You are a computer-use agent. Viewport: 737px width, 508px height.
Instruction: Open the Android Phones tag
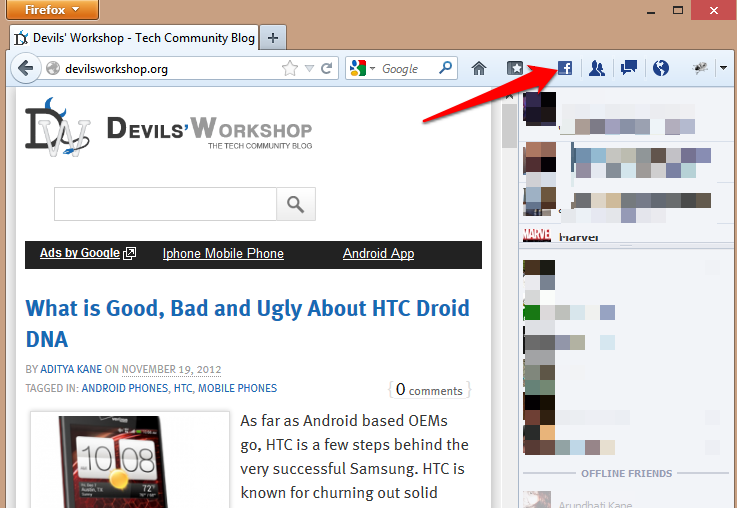[x=125, y=388]
